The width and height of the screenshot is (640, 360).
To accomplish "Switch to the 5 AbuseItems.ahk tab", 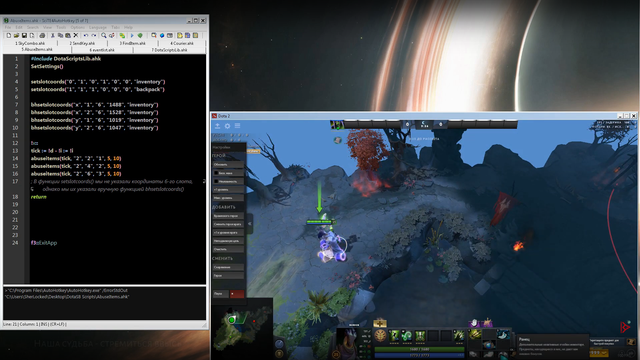I will coord(37,49).
